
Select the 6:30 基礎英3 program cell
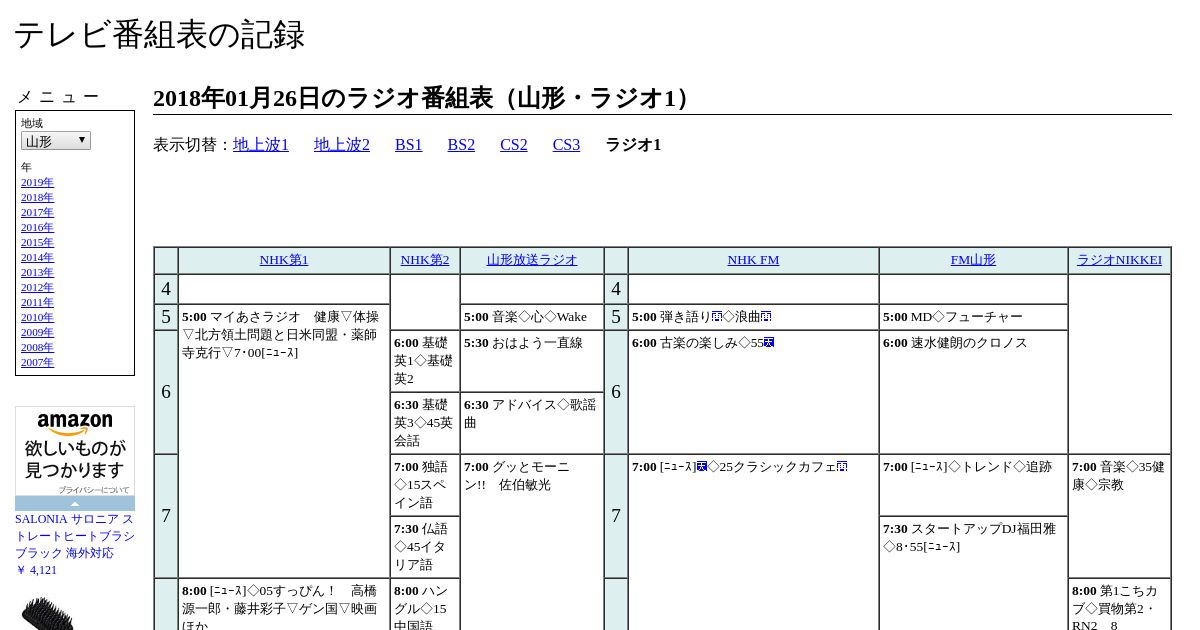[425, 423]
